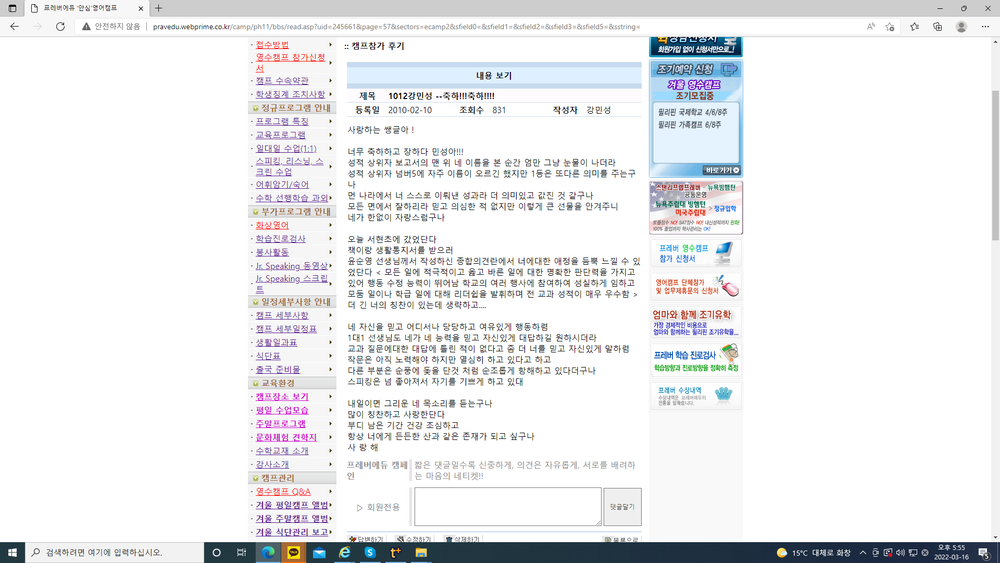Screen dimensions: 1000x563
Task: Open Skype icon in taskbar
Action: pyautogui.click(x=370, y=552)
